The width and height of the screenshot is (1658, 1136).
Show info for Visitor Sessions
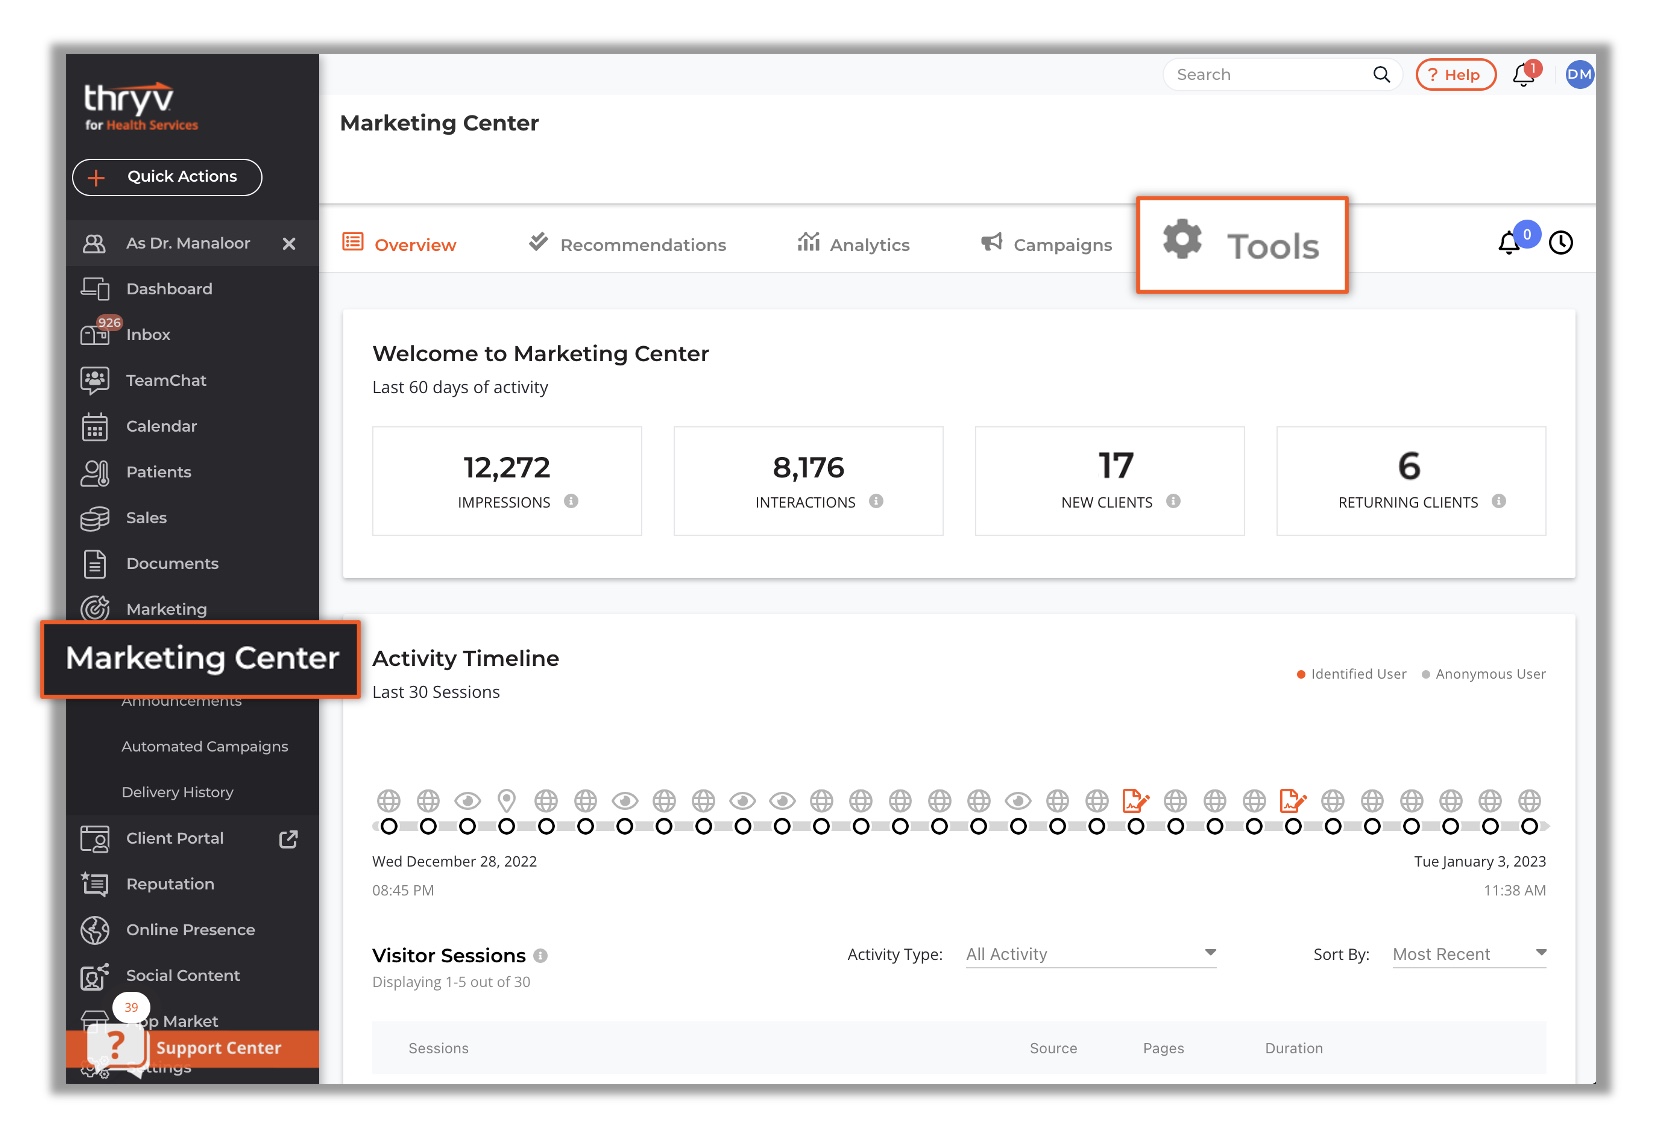pyautogui.click(x=540, y=956)
